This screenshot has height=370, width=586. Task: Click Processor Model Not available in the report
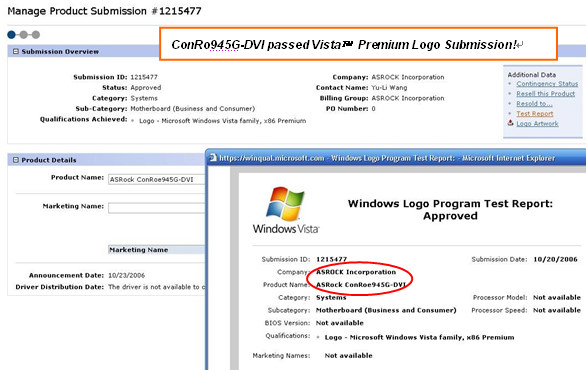(557, 297)
